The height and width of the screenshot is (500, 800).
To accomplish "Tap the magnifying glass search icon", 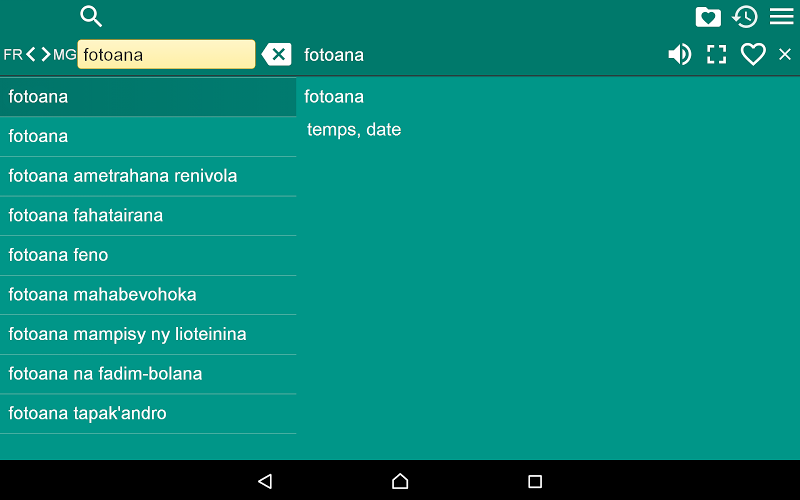I will [x=91, y=16].
